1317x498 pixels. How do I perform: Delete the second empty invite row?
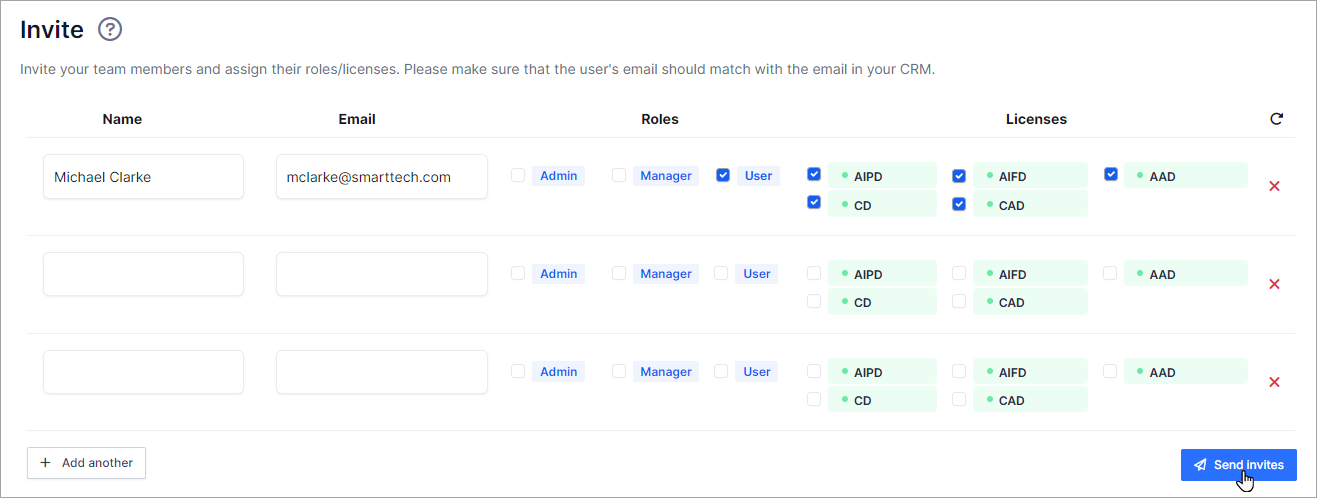1274,284
